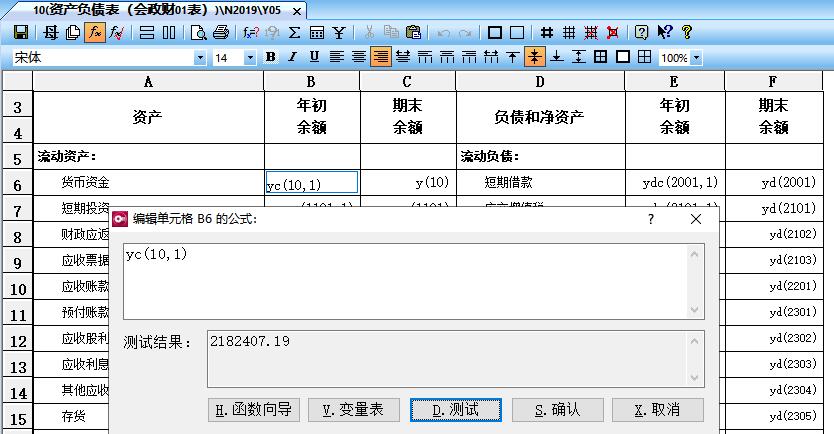
Task: Expand the 宋体 font name dropdown
Action: pyautogui.click(x=200, y=58)
